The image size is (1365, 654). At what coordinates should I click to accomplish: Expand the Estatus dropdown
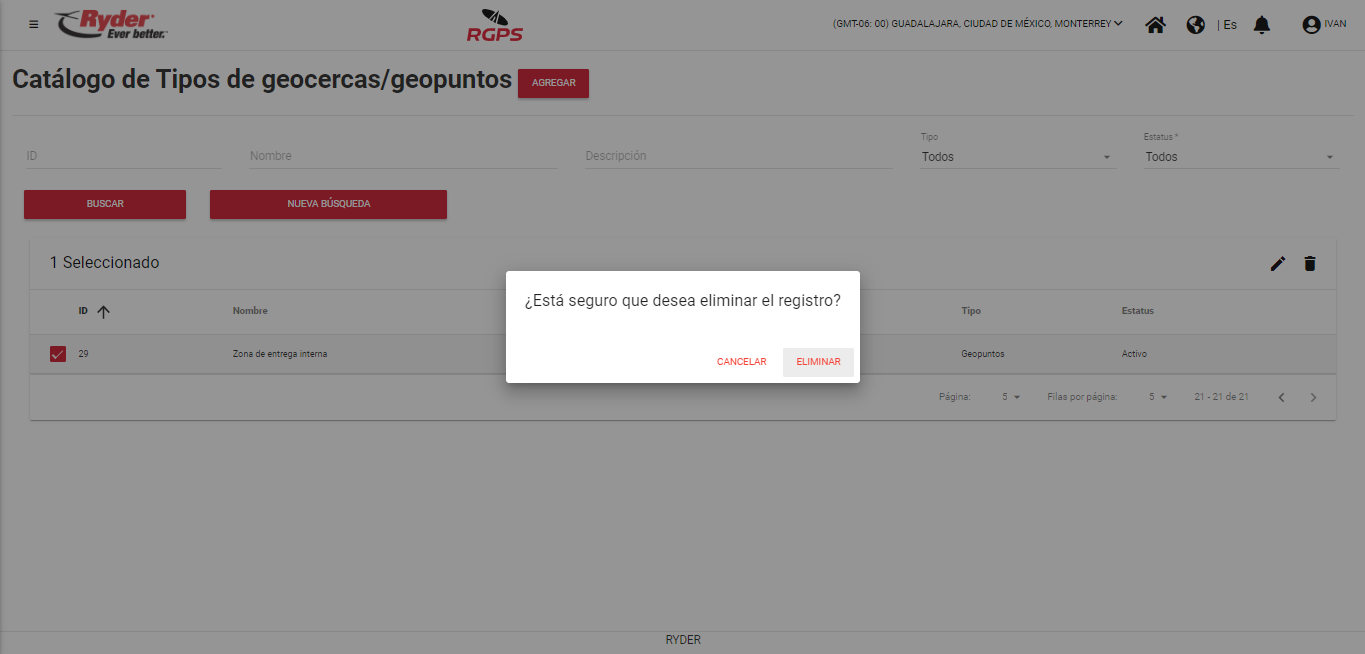[x=1240, y=157]
